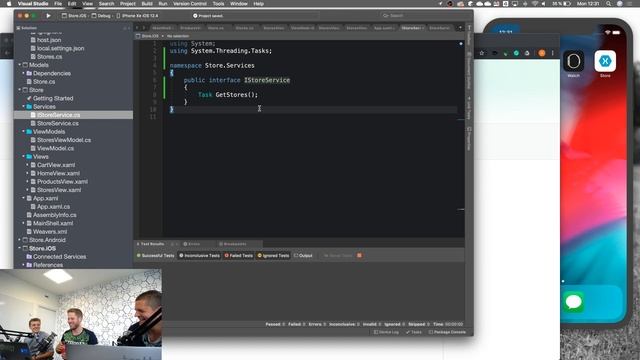Click the orange stop icon in test toolbar

[359, 256]
